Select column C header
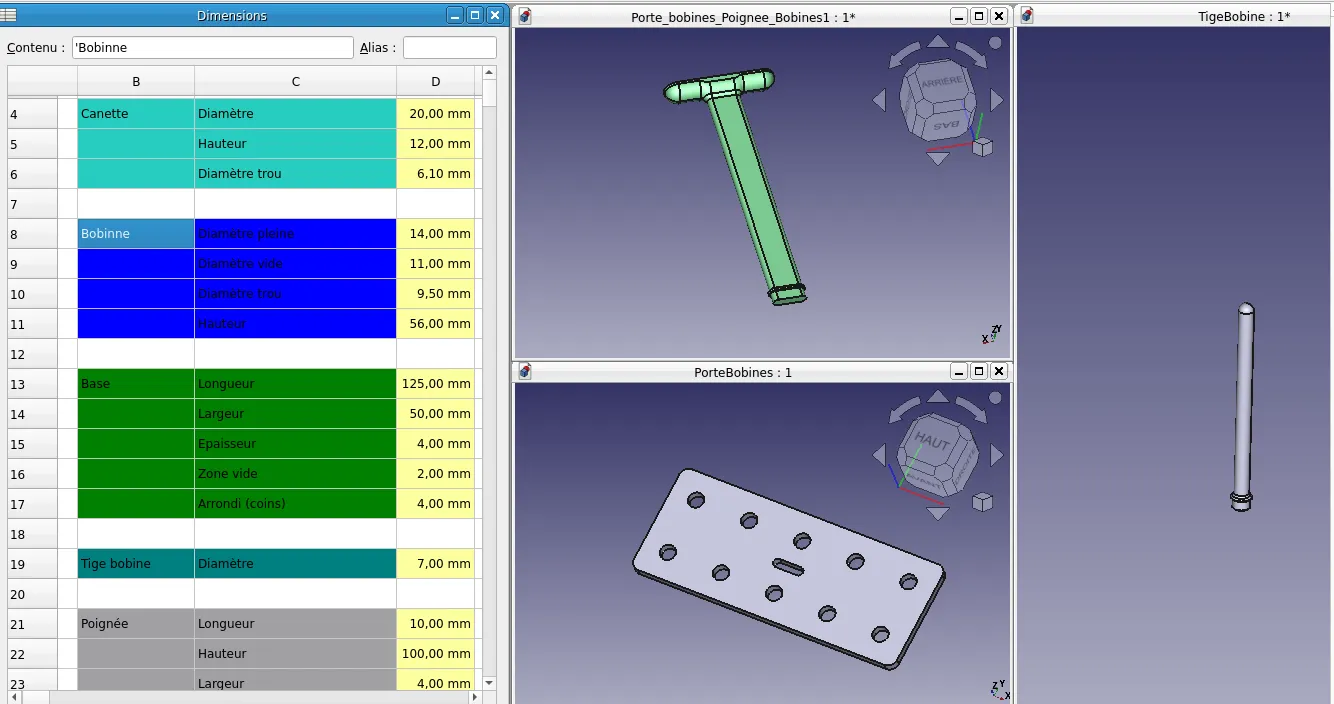1334x704 pixels. pos(296,81)
